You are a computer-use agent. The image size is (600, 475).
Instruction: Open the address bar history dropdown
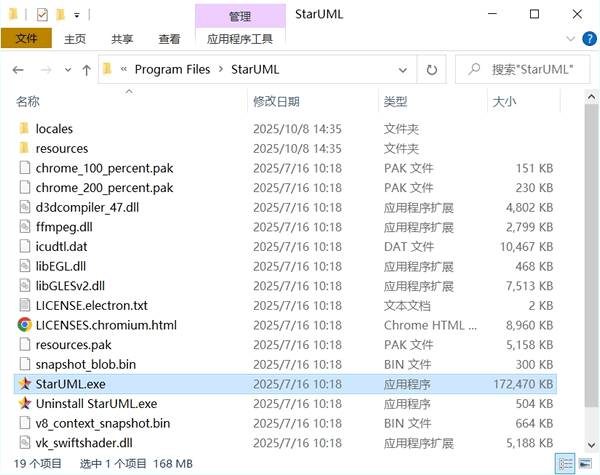[405, 70]
